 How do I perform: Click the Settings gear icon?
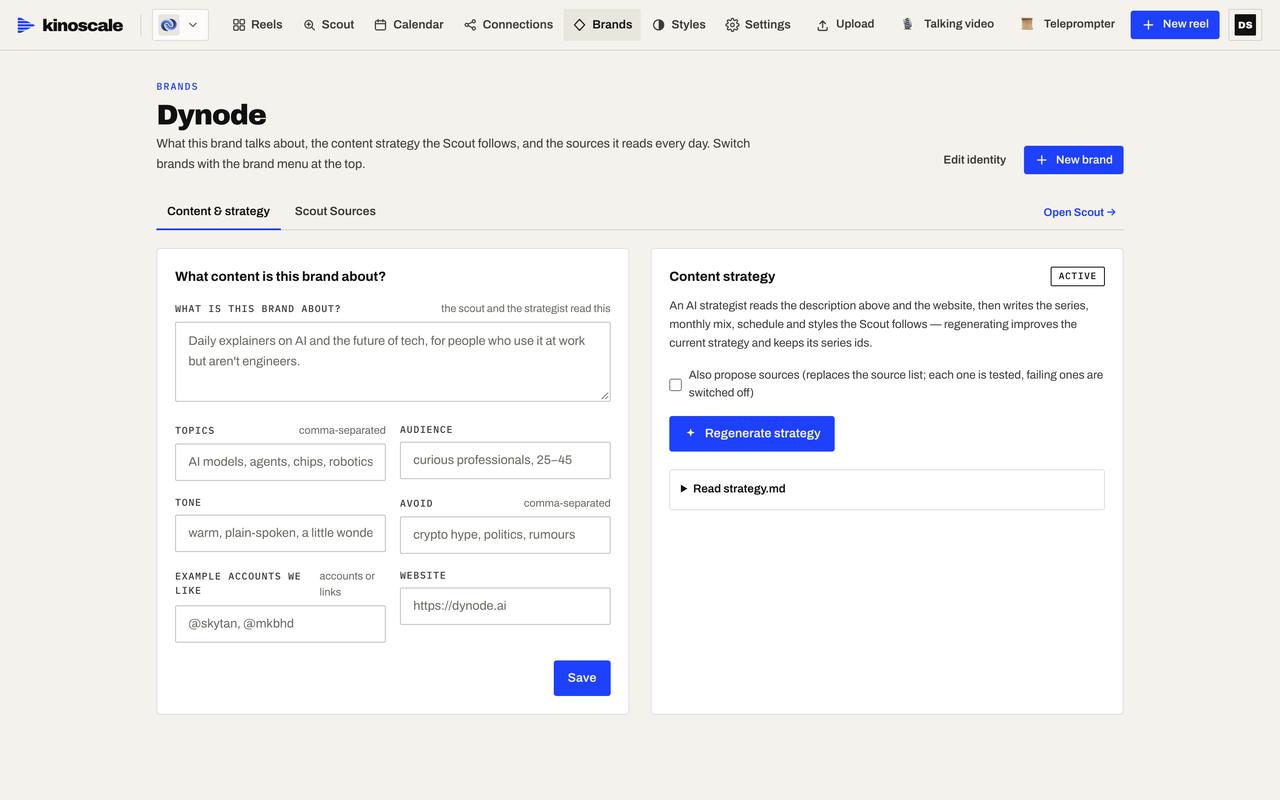pos(732,25)
